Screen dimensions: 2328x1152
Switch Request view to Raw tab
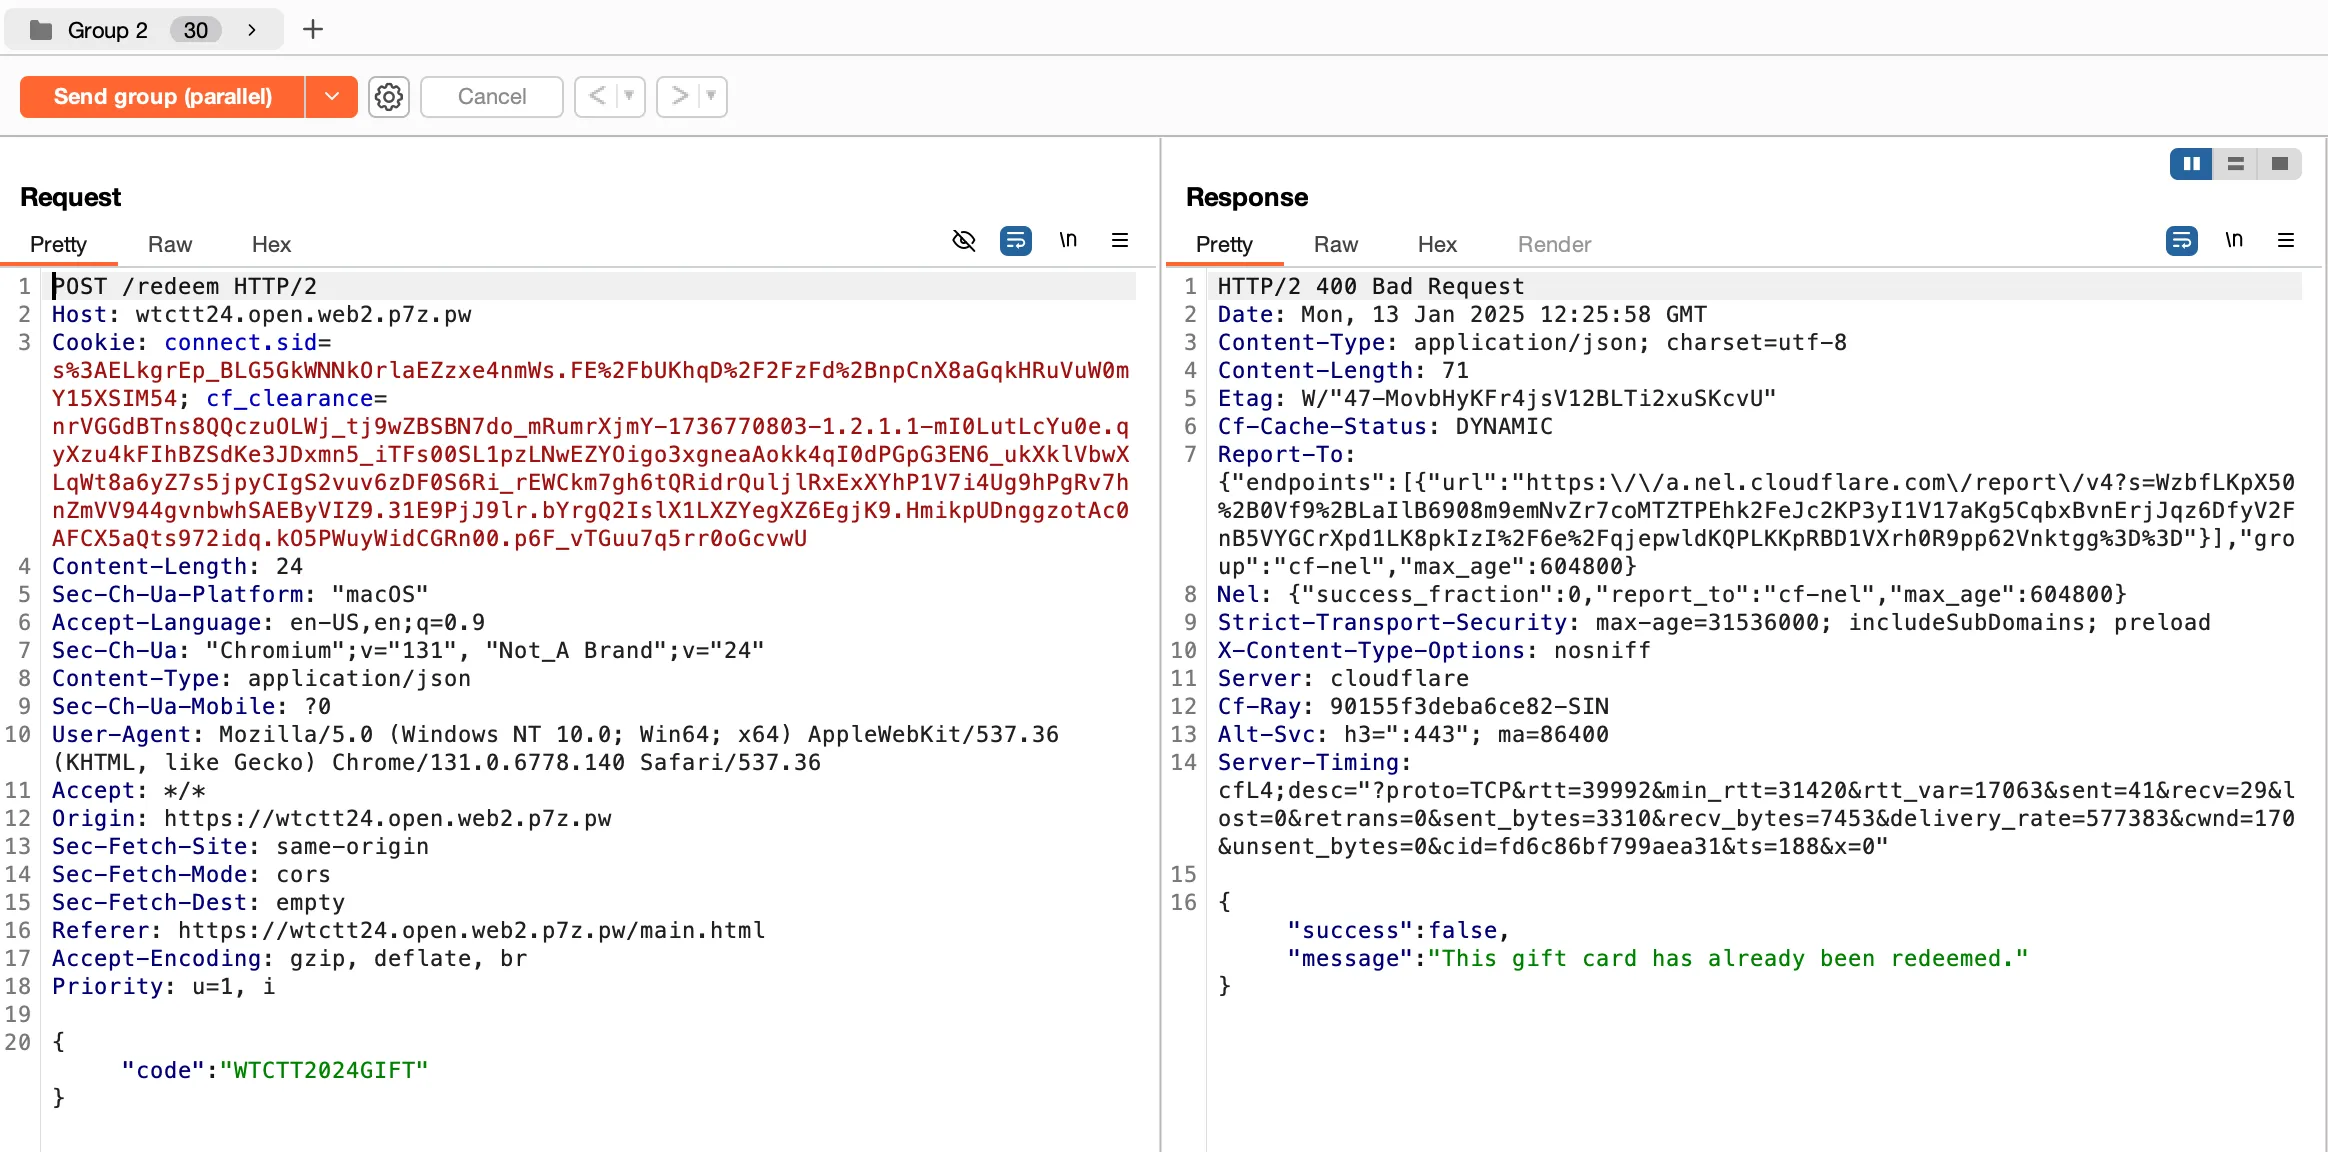pyautogui.click(x=169, y=245)
